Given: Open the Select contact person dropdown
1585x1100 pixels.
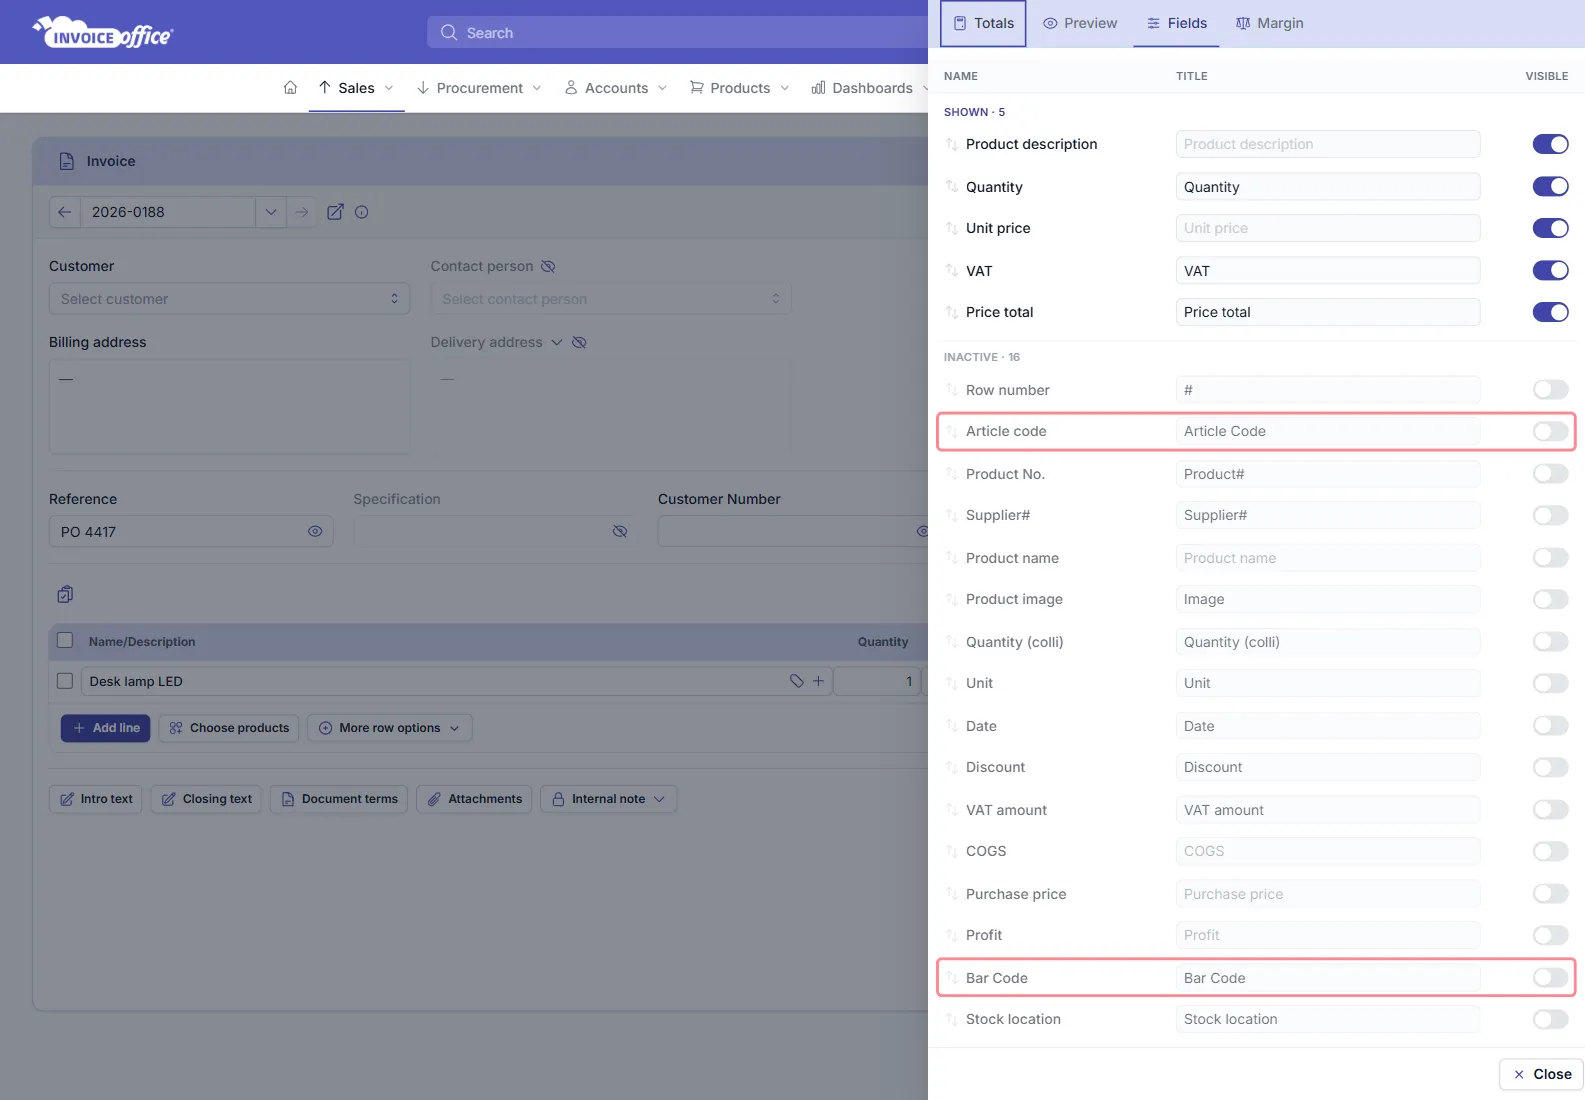Looking at the screenshot, I should click(x=611, y=299).
